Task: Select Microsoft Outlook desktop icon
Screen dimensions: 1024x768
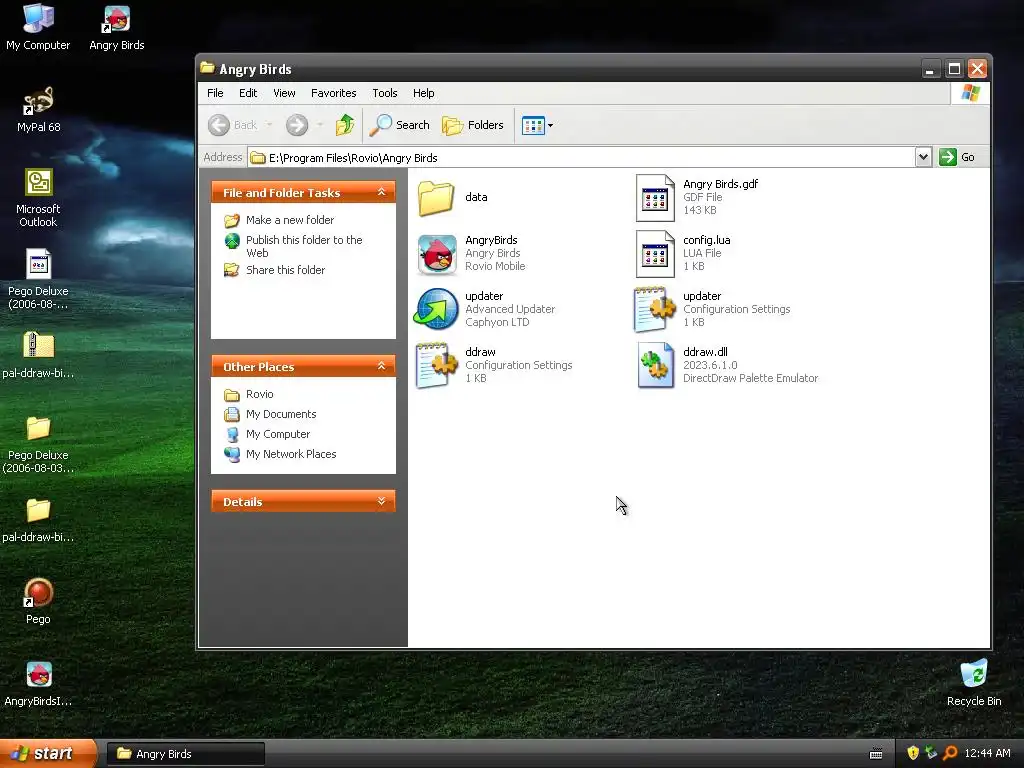Action: 38,198
